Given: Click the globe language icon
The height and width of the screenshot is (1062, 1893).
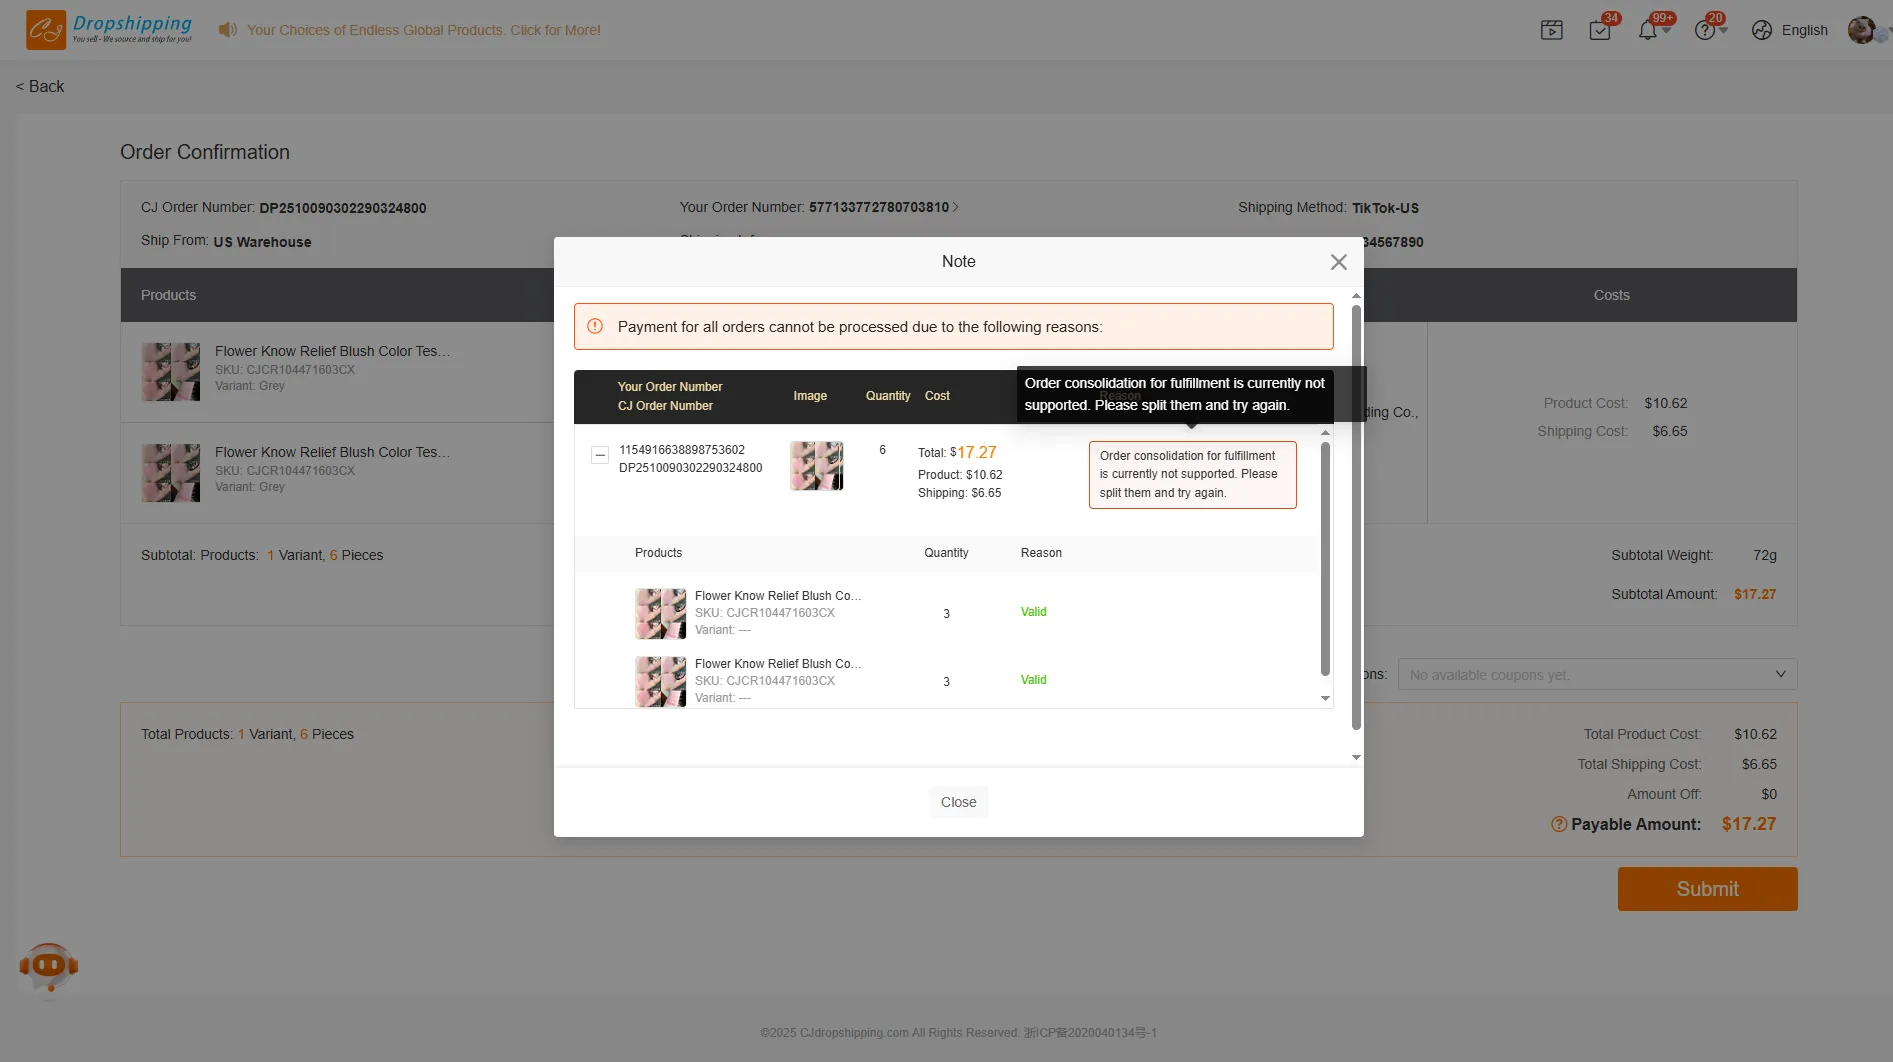Looking at the screenshot, I should click(1762, 30).
